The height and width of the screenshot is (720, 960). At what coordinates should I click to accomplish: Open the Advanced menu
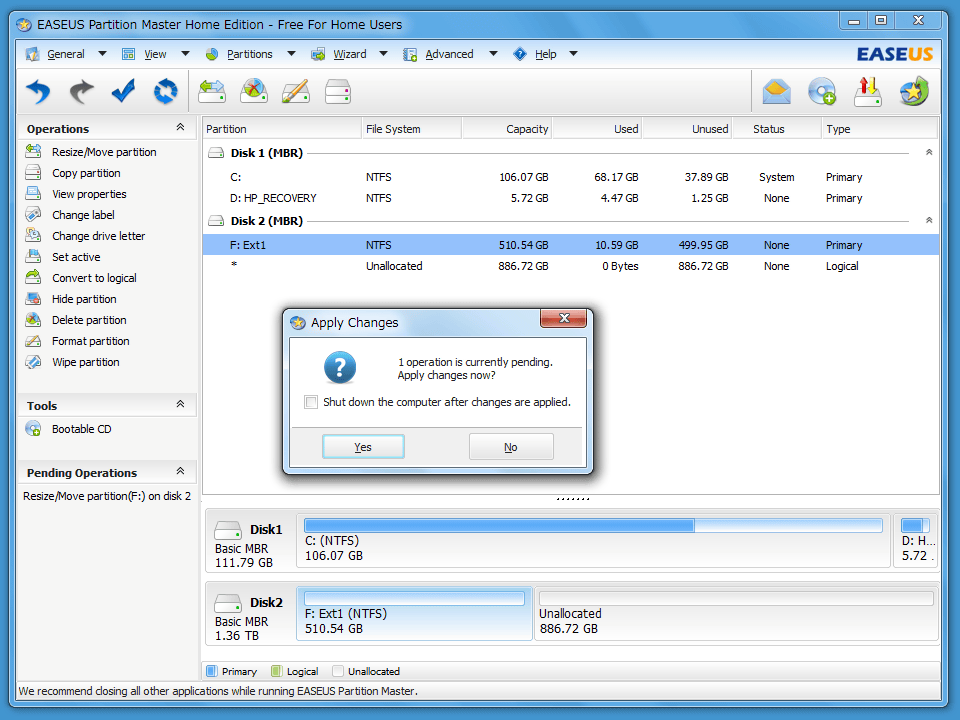point(449,54)
